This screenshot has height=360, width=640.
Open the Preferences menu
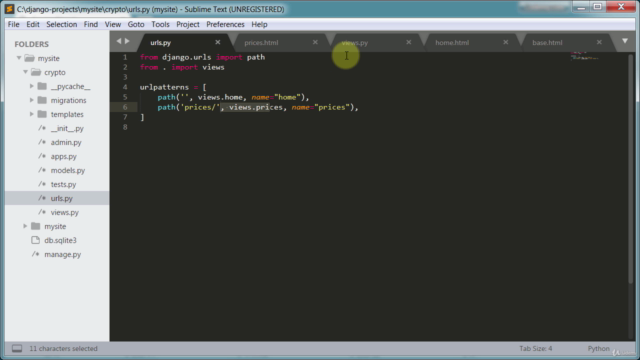point(225,24)
